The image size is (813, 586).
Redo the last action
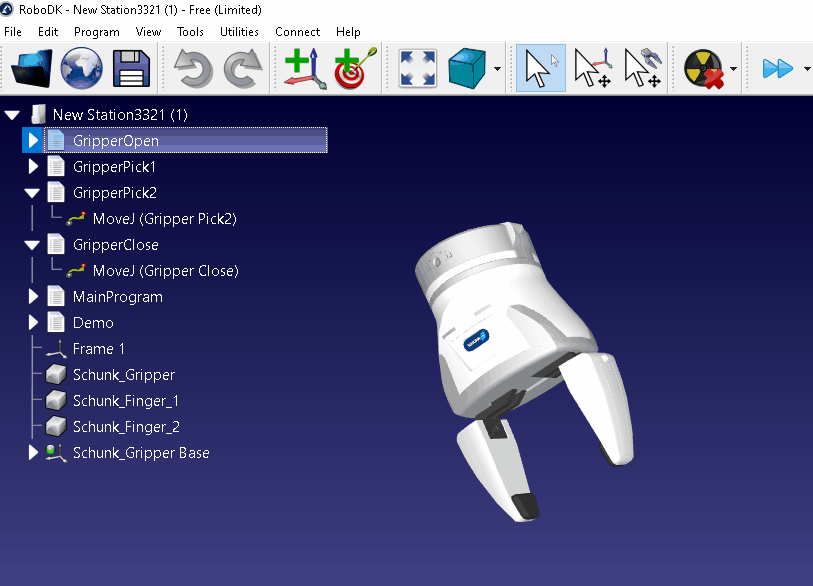point(243,68)
